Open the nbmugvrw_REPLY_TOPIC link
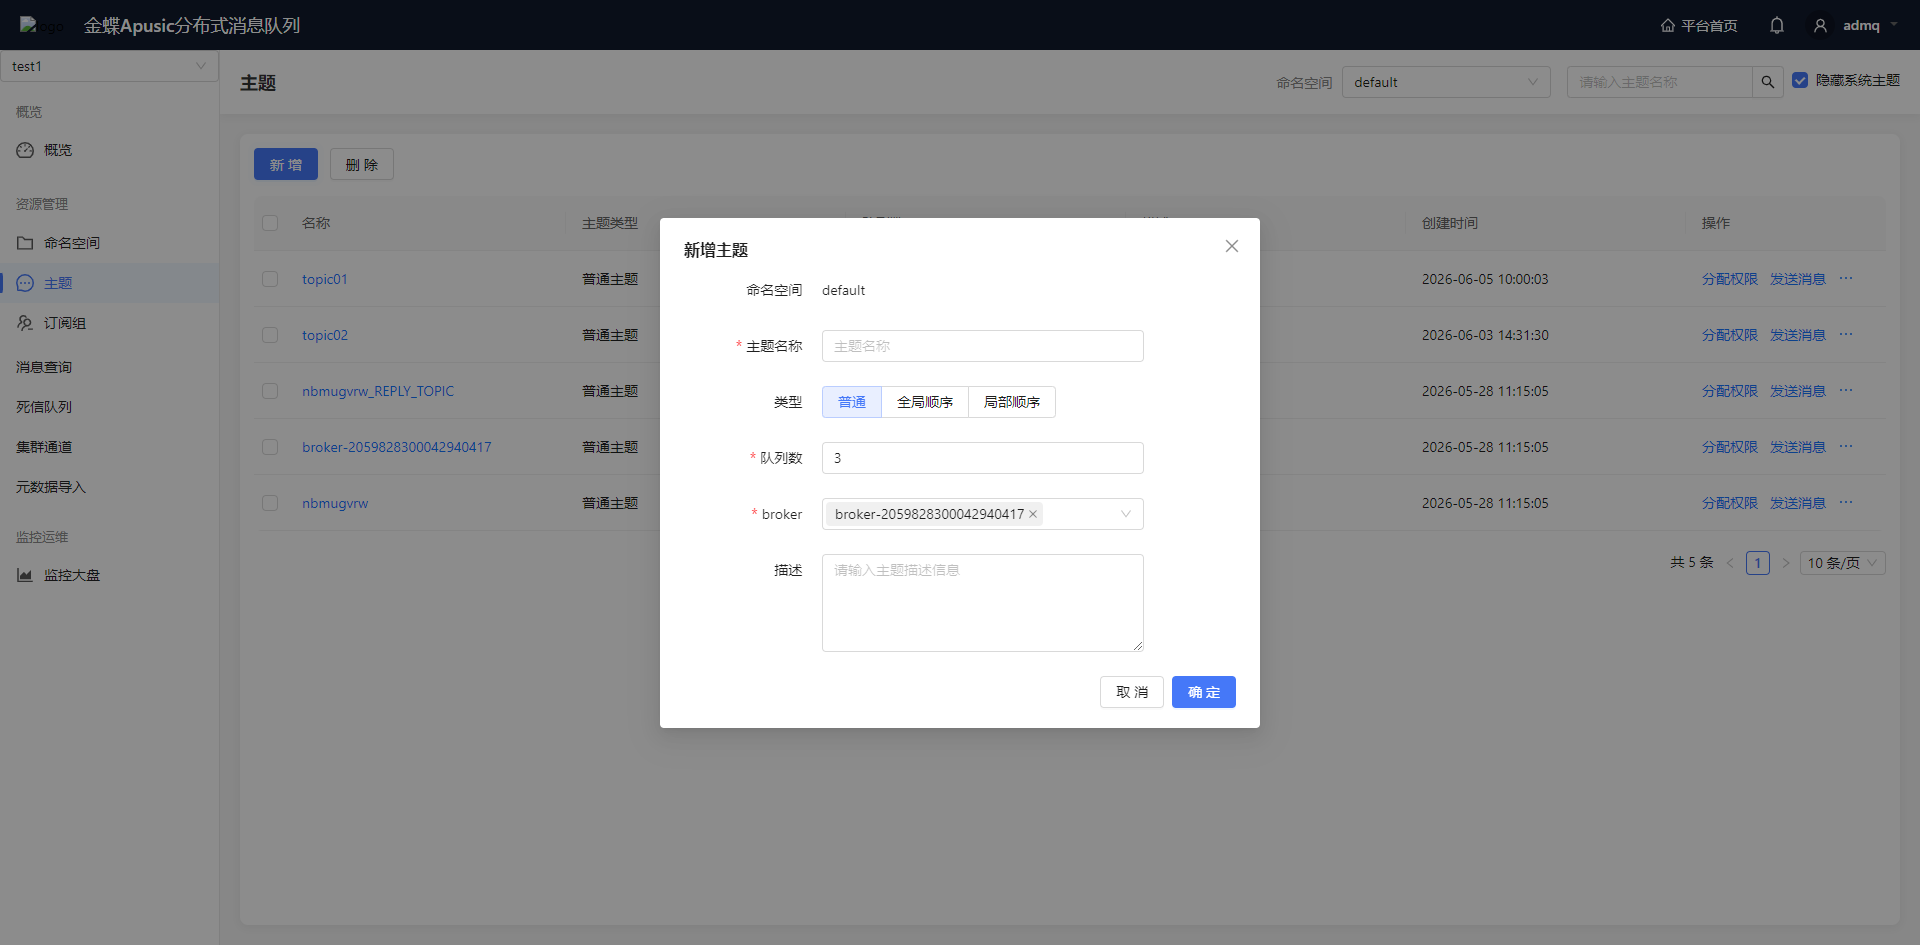 tap(378, 391)
